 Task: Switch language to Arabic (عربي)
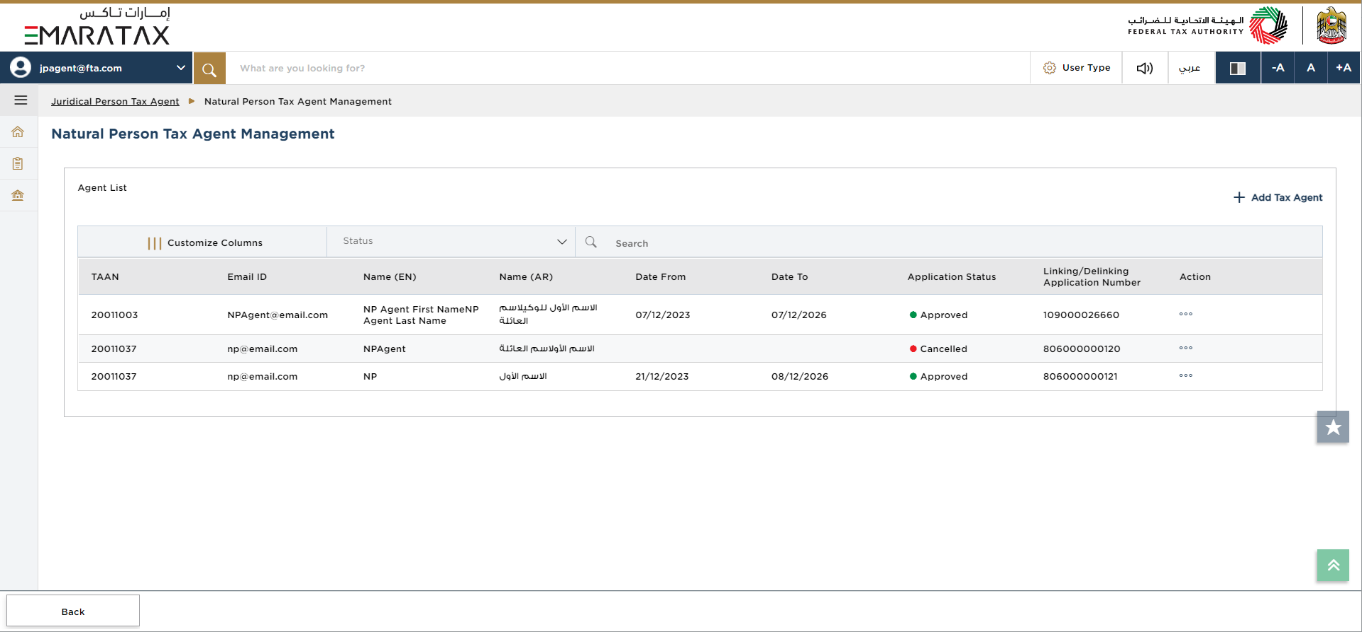[1190, 68]
